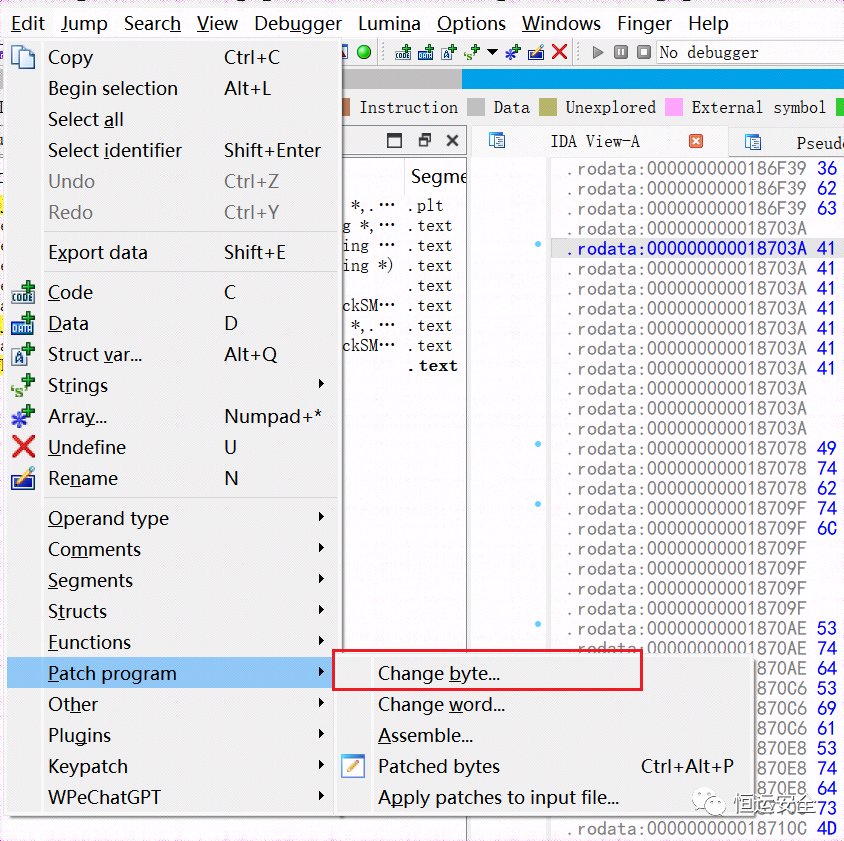Screen dimensions: 844x841
Task: Click the red X Undefine toolbar icon
Action: click(559, 52)
